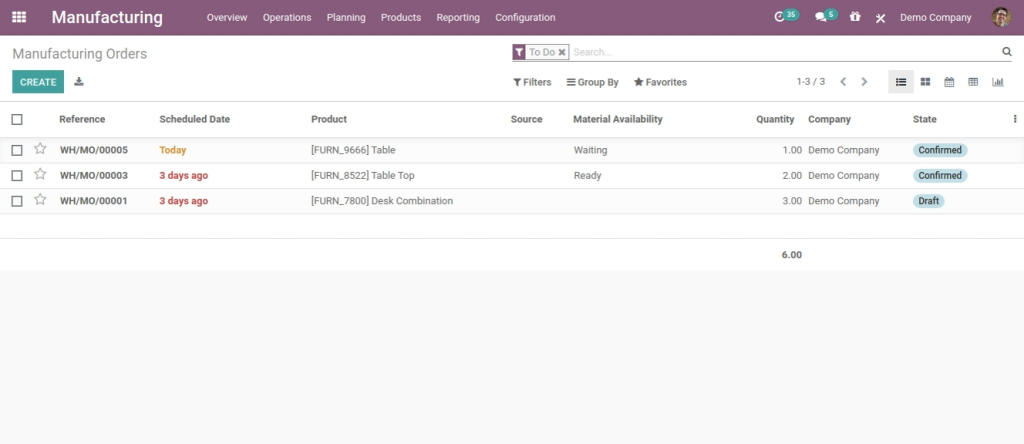Sort by the Reference column header
This screenshot has height=444, width=1024.
point(82,119)
